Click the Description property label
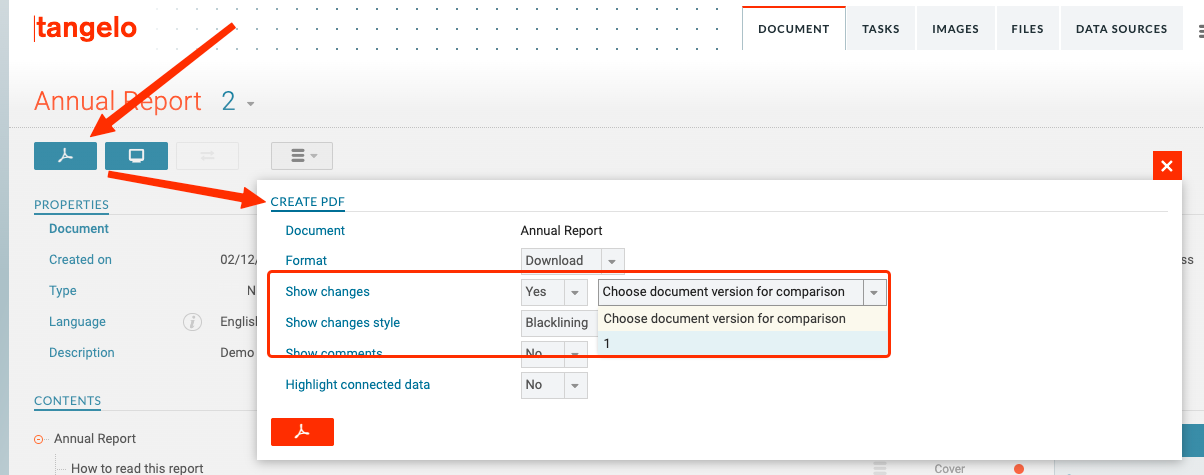This screenshot has width=1204, height=475. 82,353
